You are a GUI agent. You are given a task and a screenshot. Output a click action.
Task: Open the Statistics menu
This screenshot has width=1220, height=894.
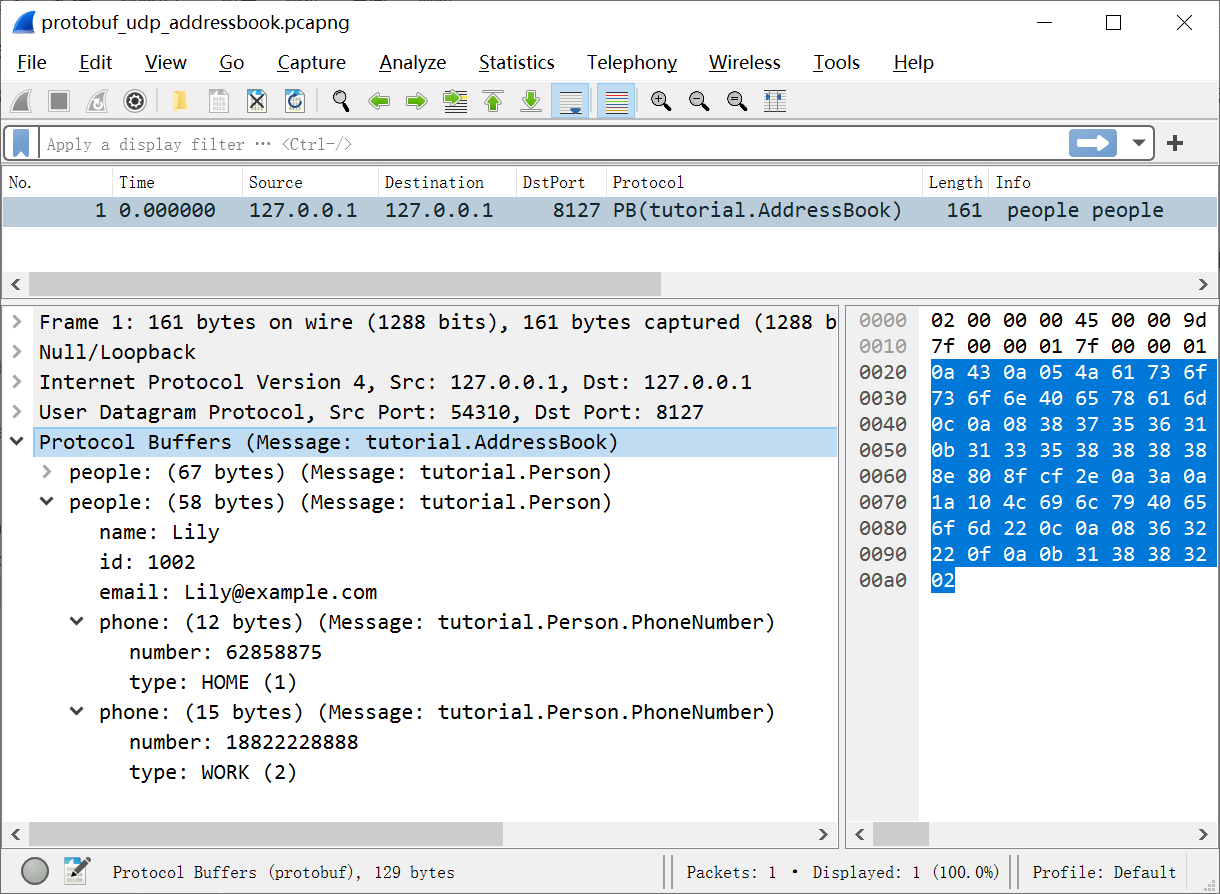[x=516, y=62]
